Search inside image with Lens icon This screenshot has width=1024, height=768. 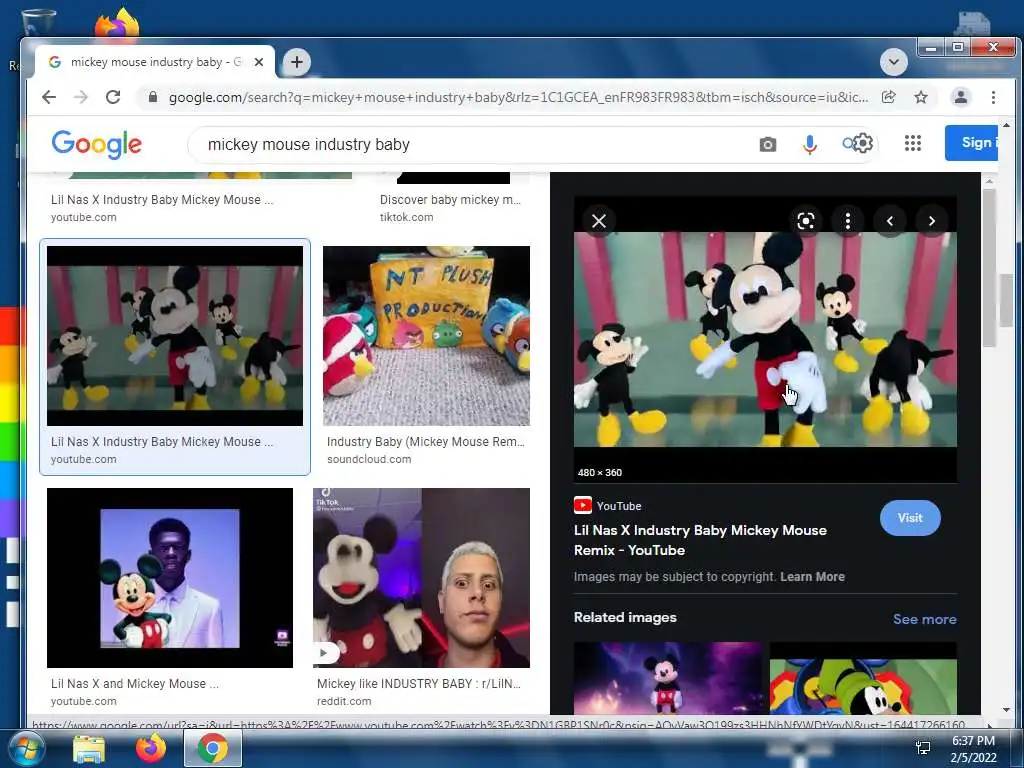806,221
